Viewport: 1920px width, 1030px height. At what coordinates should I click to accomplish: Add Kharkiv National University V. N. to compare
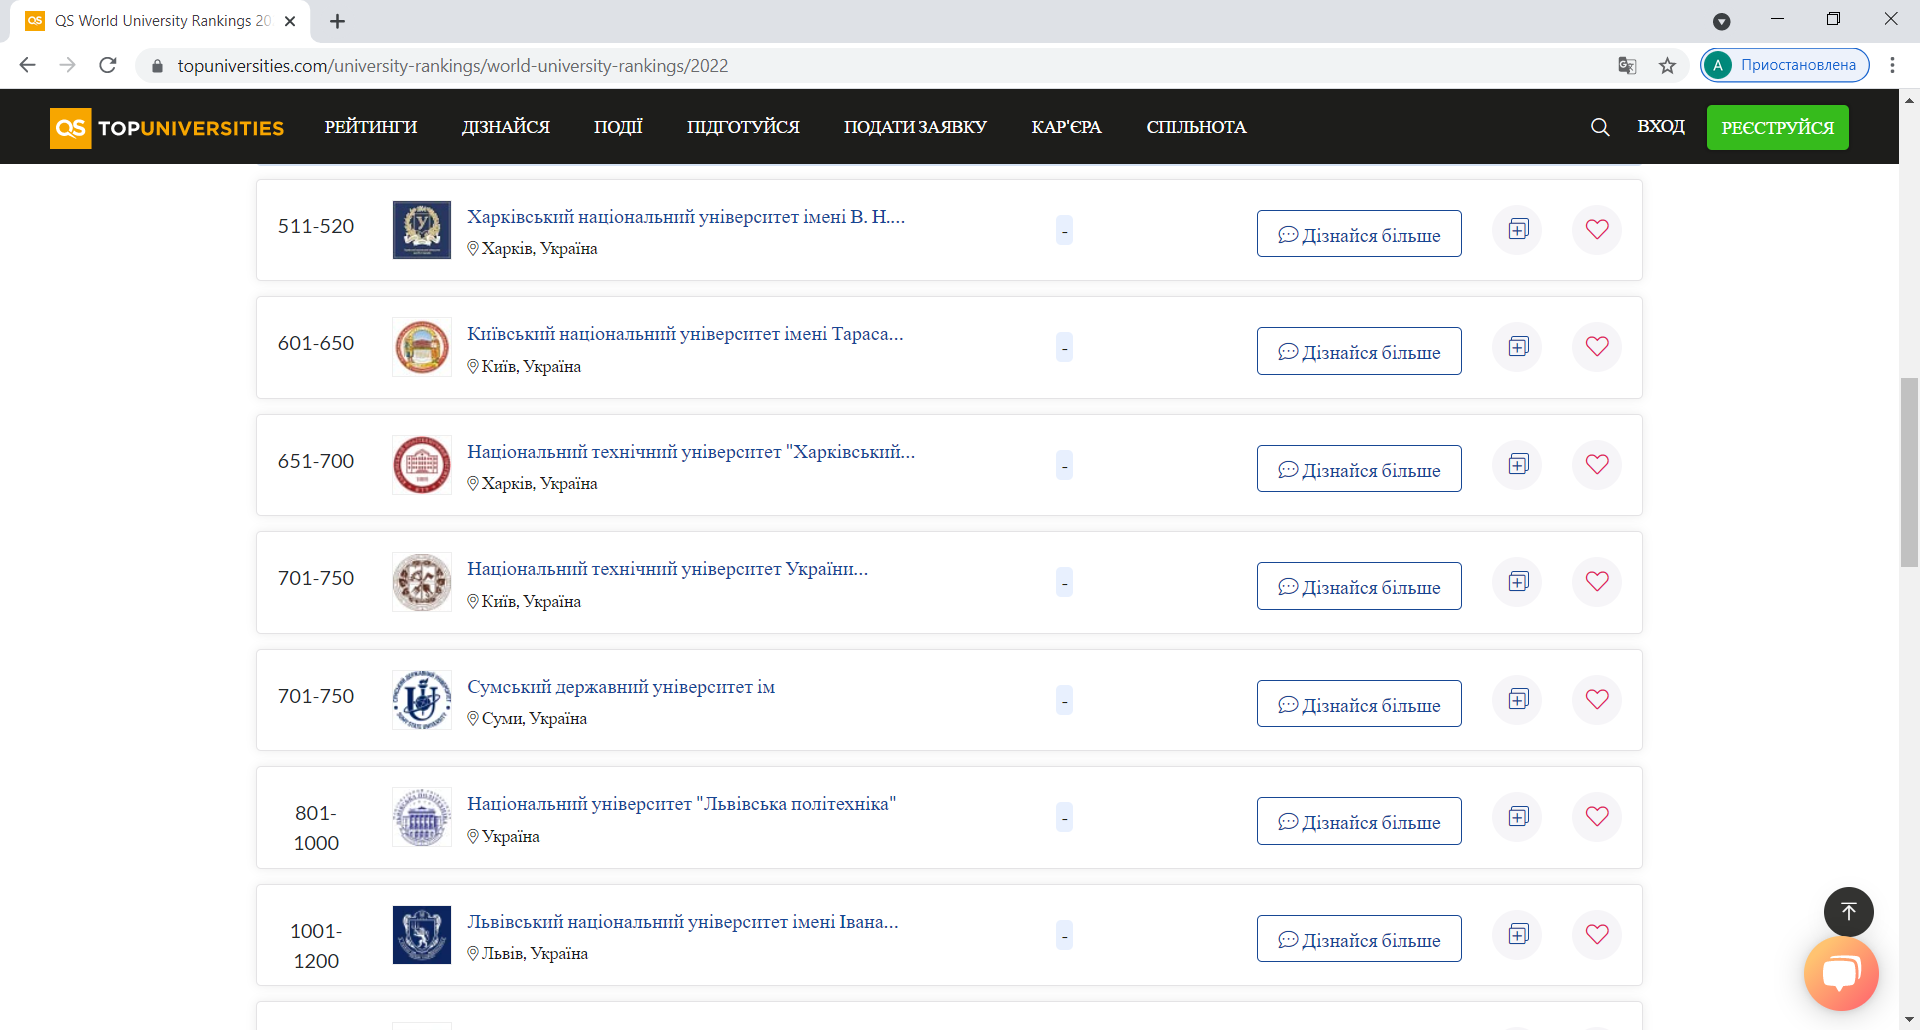pos(1518,230)
